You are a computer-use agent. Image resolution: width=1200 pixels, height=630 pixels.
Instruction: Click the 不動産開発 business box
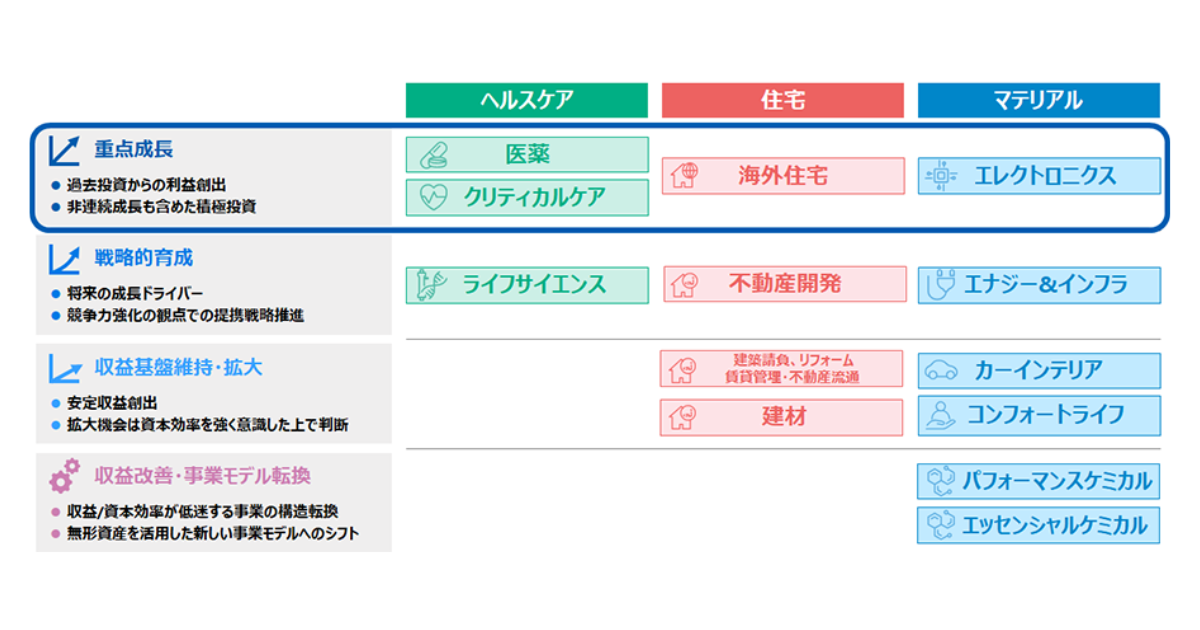pos(784,285)
